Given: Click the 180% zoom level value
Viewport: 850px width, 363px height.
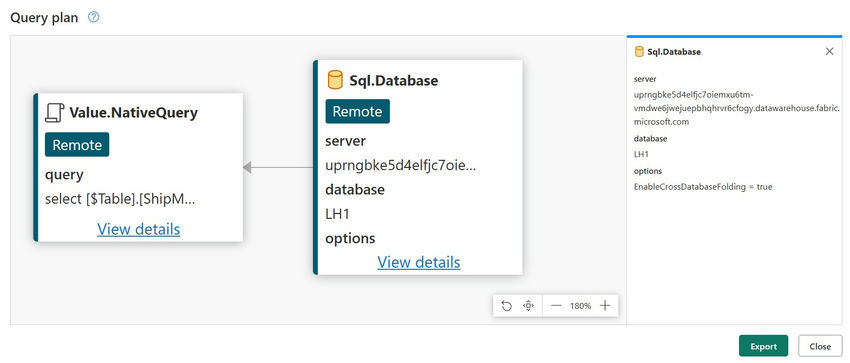Looking at the screenshot, I should click(x=580, y=306).
